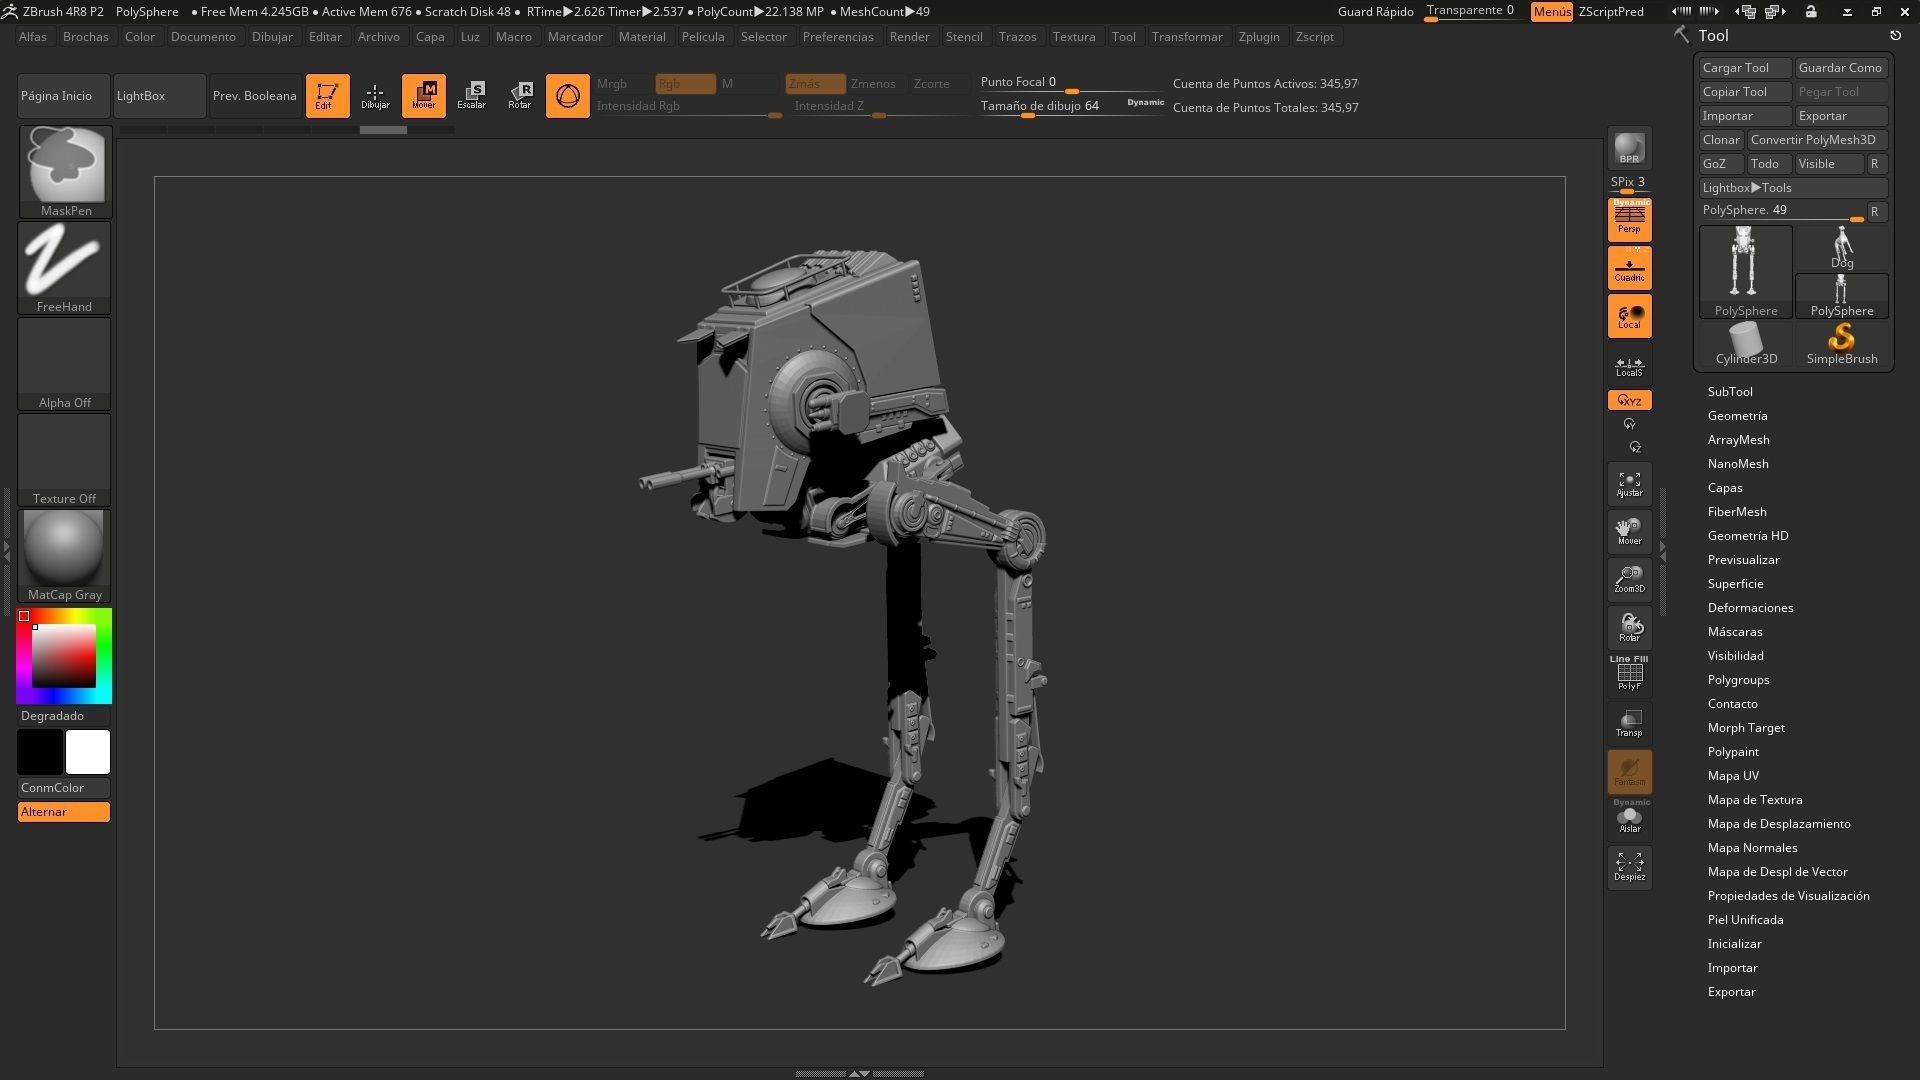The image size is (1920, 1080).
Task: Toggle the Gizmo 3D circle icon
Action: [567, 96]
